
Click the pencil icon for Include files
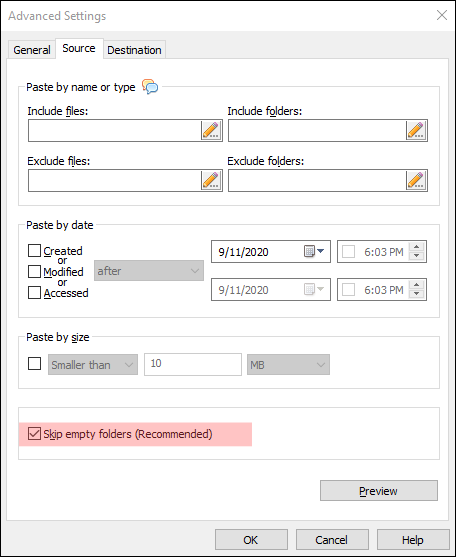pos(211,130)
